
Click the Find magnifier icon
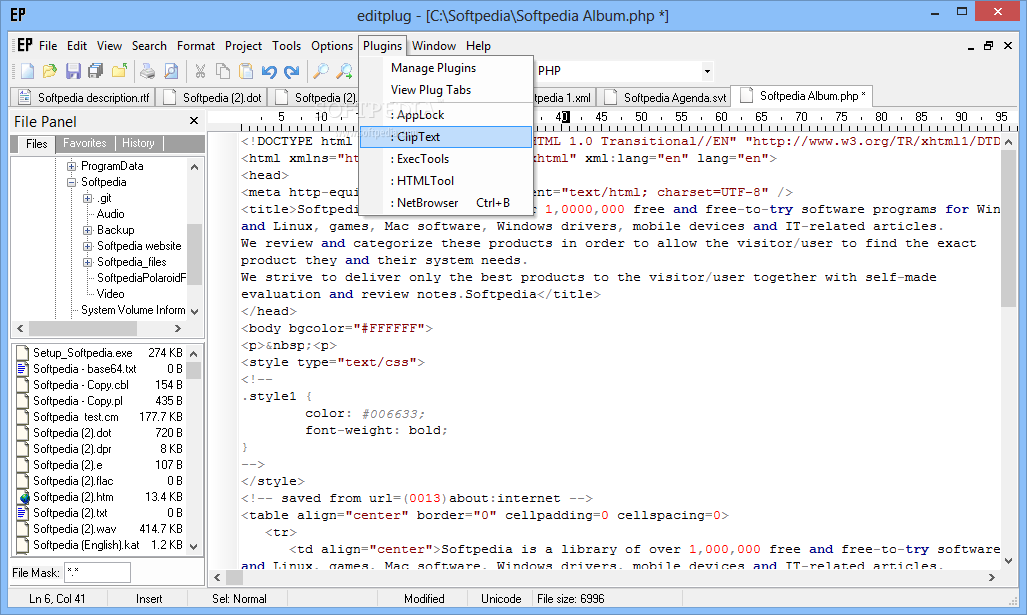tap(320, 71)
